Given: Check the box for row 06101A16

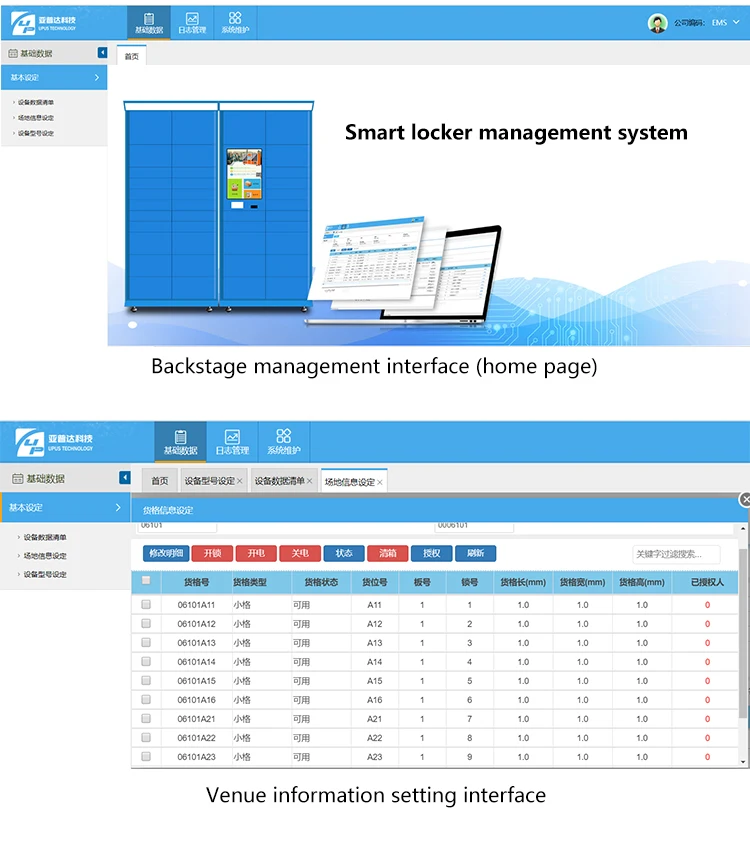Looking at the screenshot, I should point(146,699).
